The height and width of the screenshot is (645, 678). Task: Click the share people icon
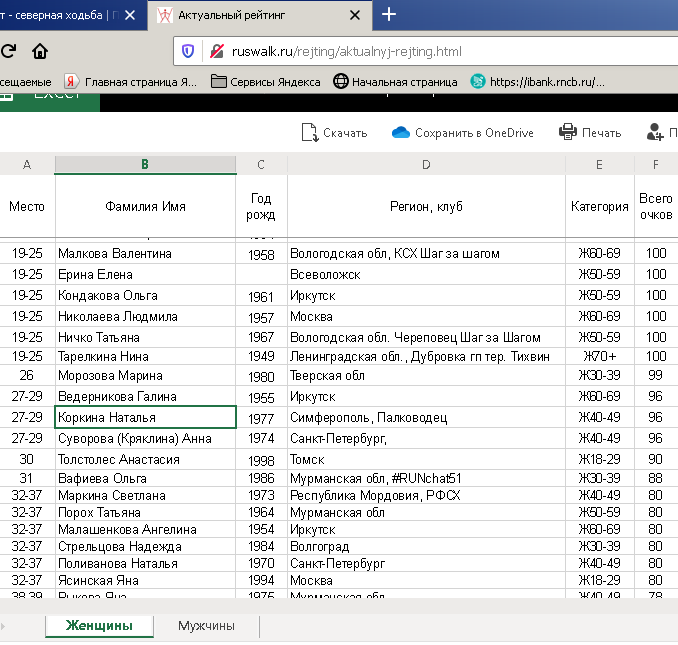655,132
